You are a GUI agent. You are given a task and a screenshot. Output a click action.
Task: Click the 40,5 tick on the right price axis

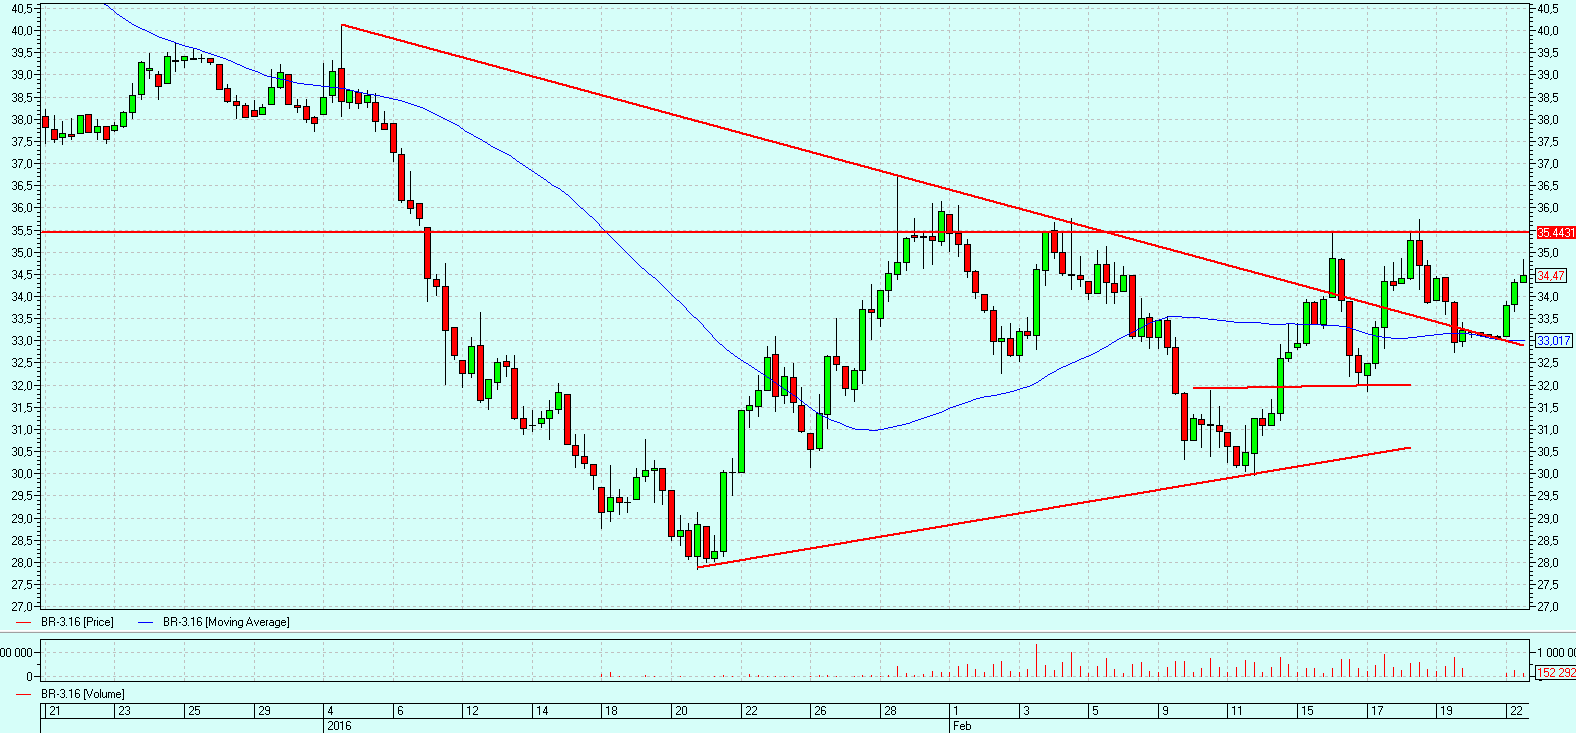click(1548, 9)
